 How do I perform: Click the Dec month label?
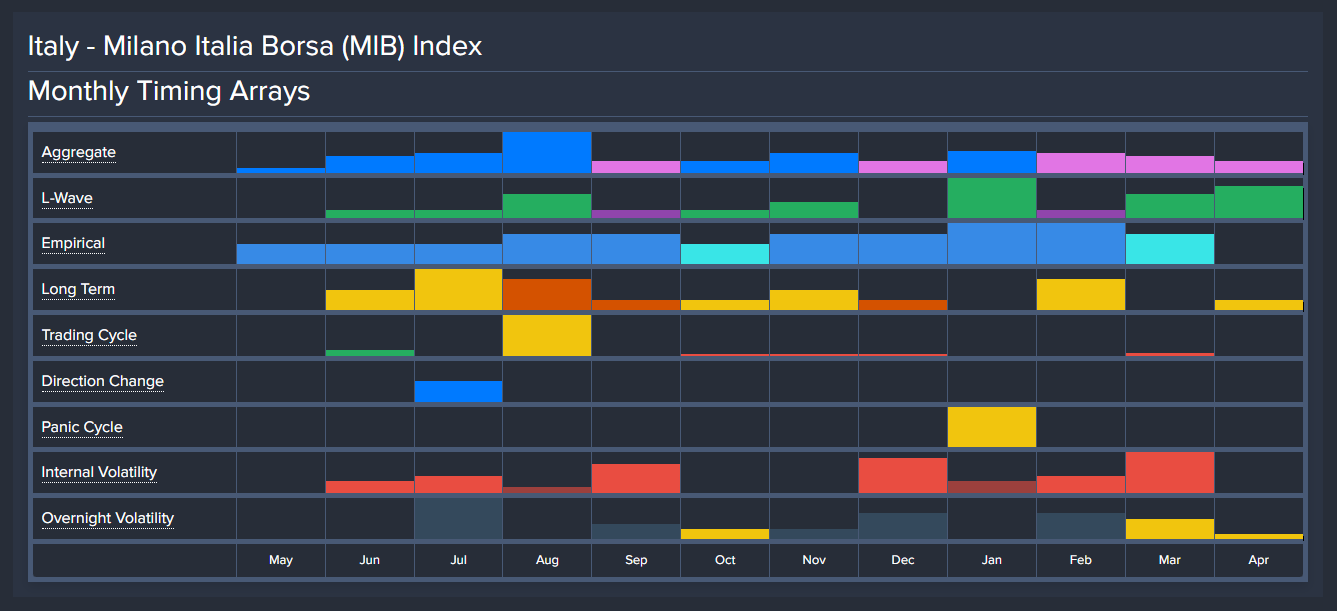coord(903,560)
